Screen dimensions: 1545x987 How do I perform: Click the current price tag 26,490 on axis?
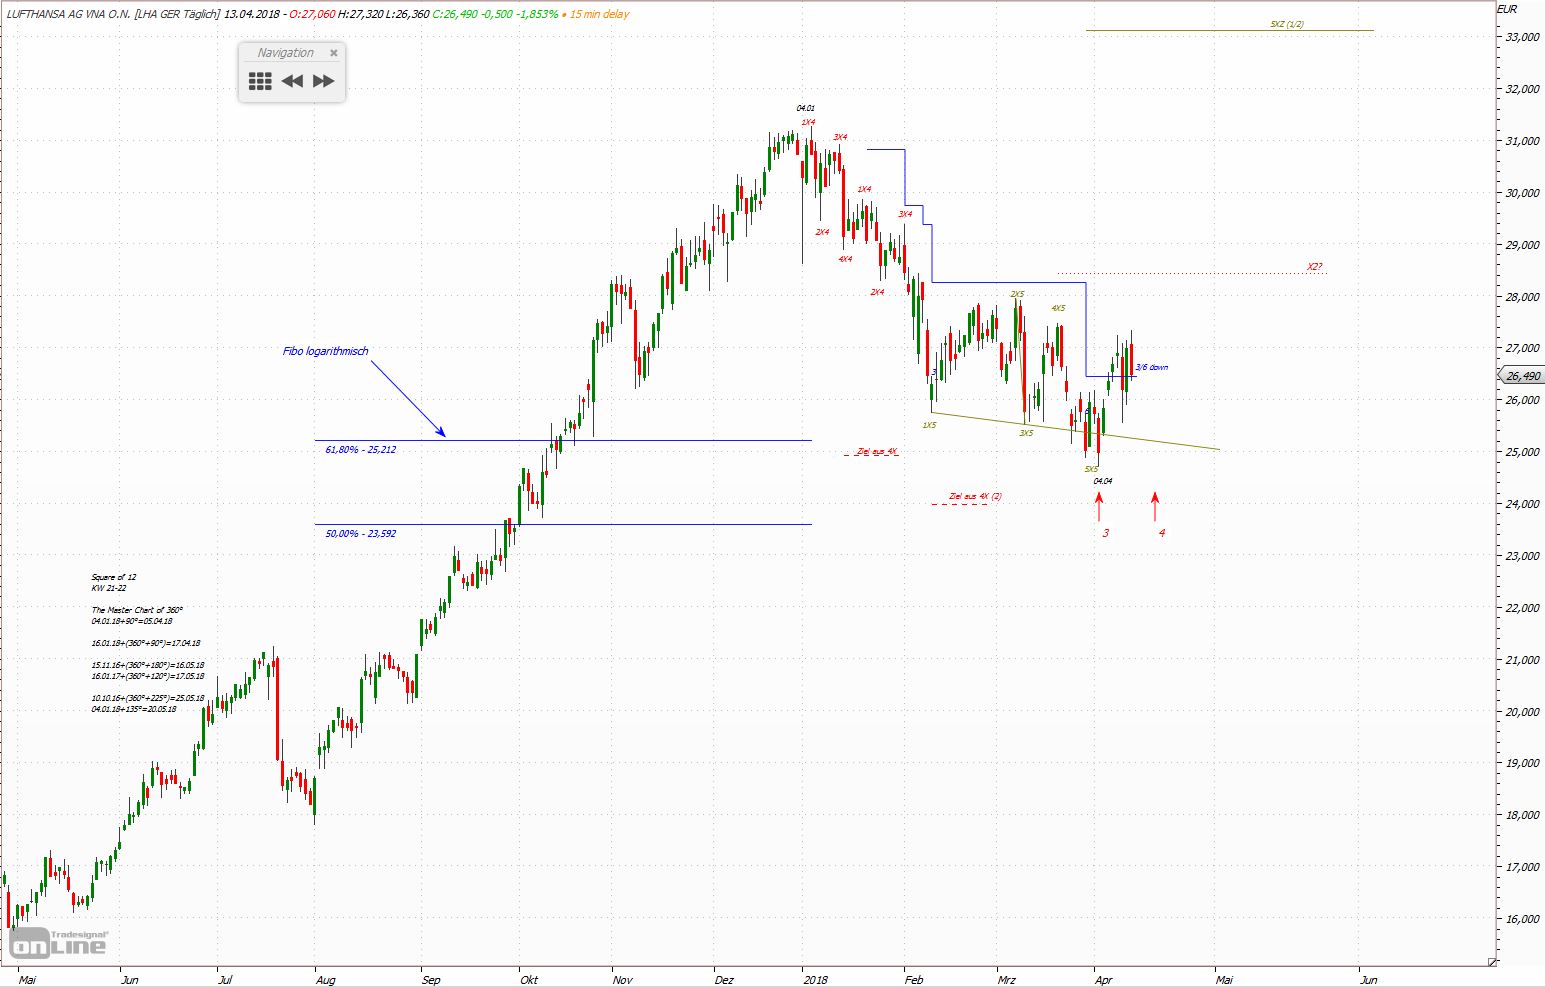point(1523,376)
